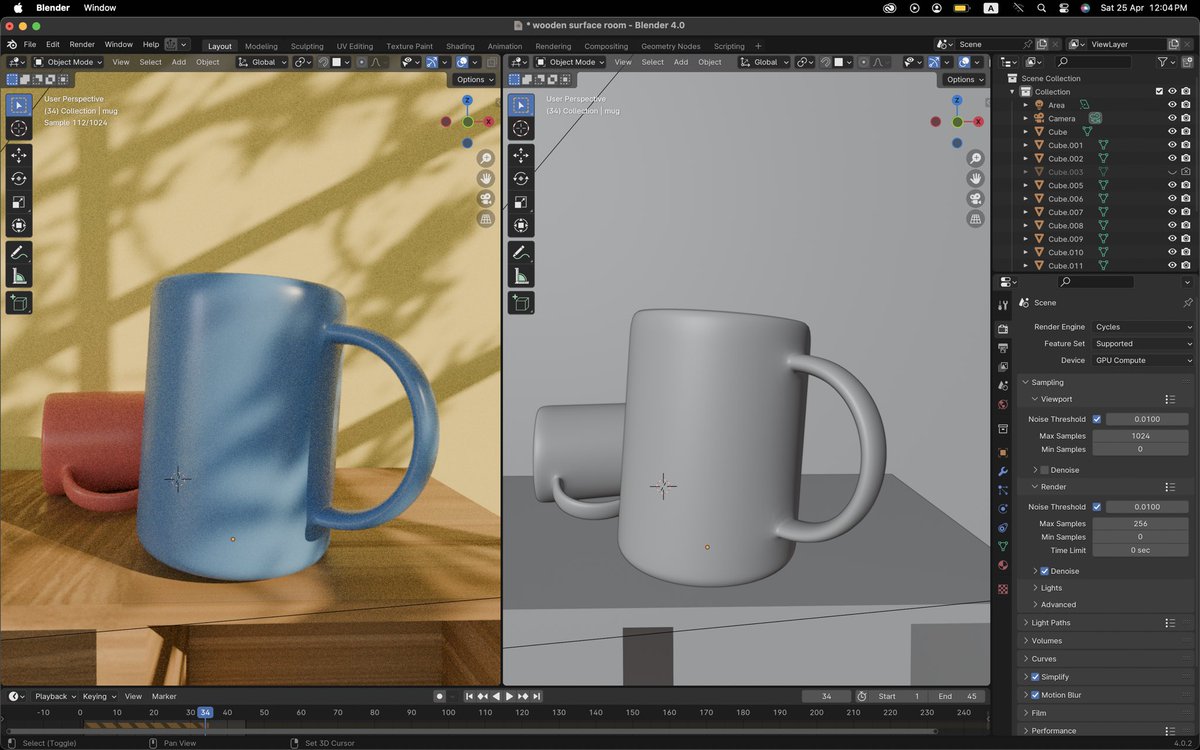This screenshot has height=750, width=1200.
Task: Open the Add menu in right viewport
Action: coord(681,62)
